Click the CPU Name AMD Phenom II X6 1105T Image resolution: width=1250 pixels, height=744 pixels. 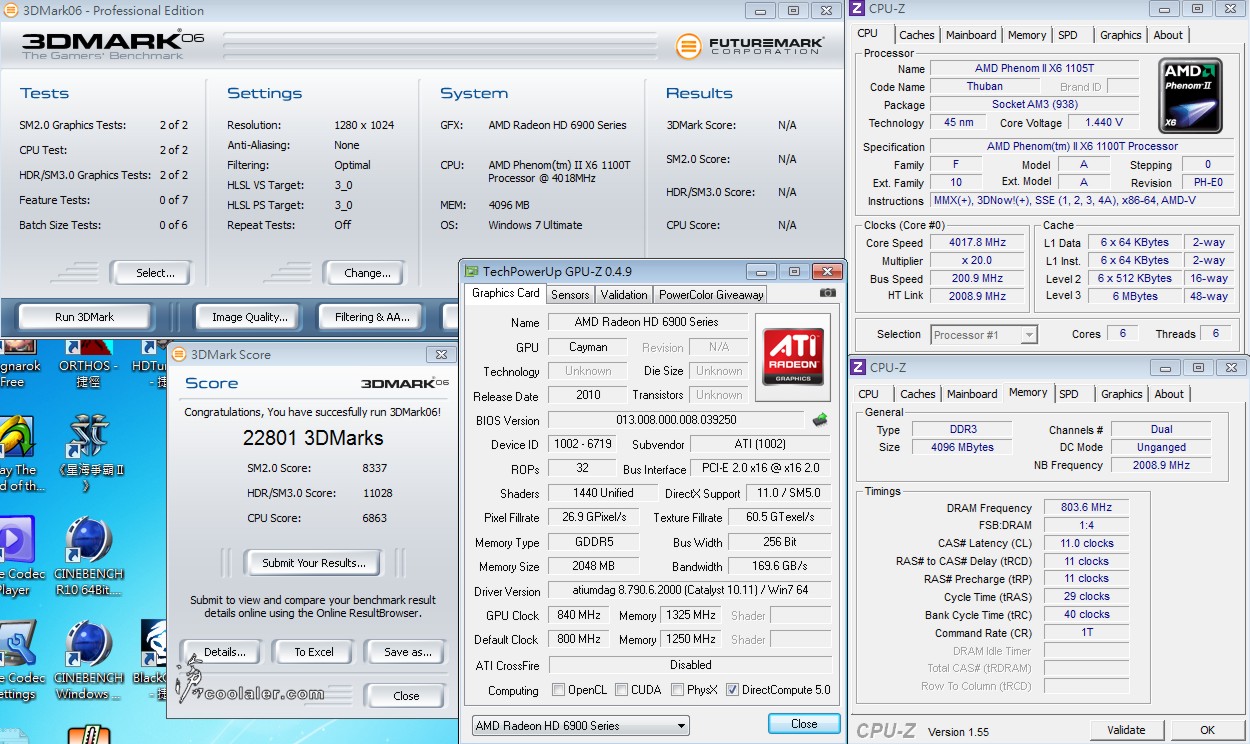point(1034,69)
